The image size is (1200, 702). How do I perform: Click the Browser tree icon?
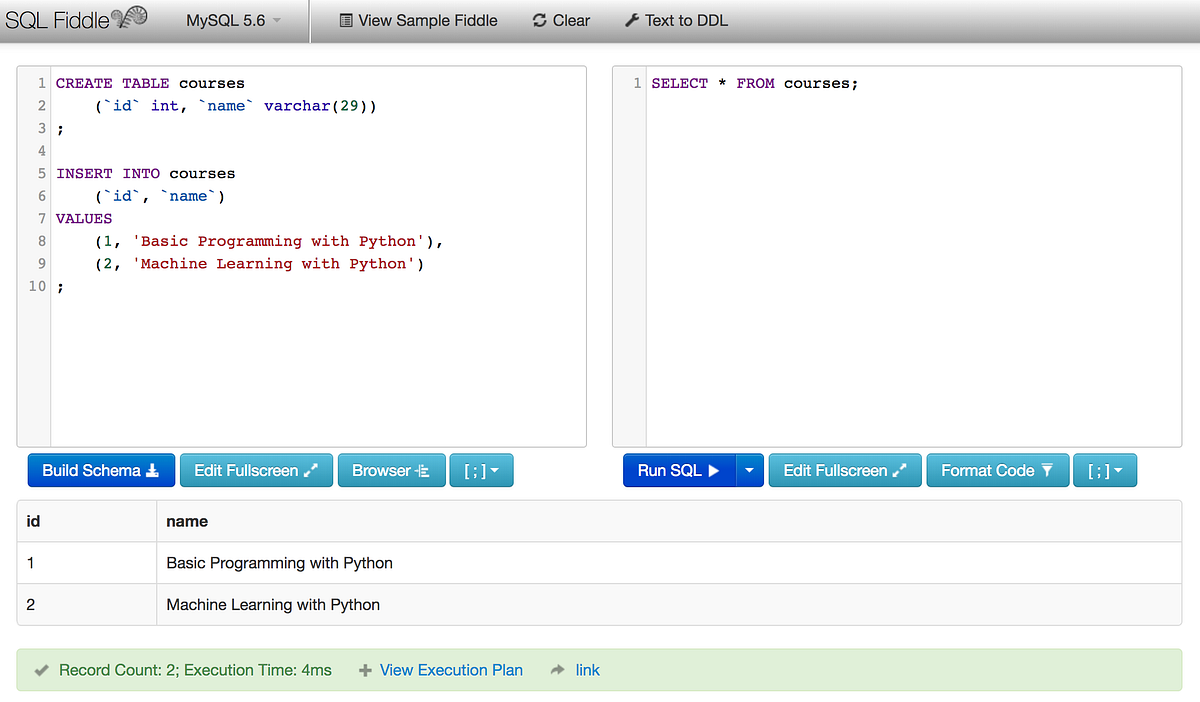click(x=422, y=470)
